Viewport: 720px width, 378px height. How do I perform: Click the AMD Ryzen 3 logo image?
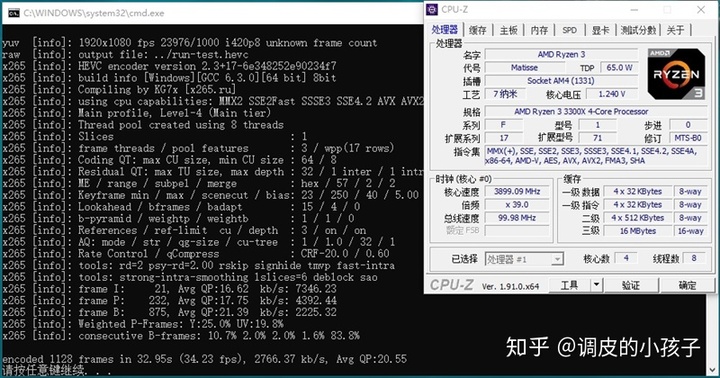coord(677,74)
